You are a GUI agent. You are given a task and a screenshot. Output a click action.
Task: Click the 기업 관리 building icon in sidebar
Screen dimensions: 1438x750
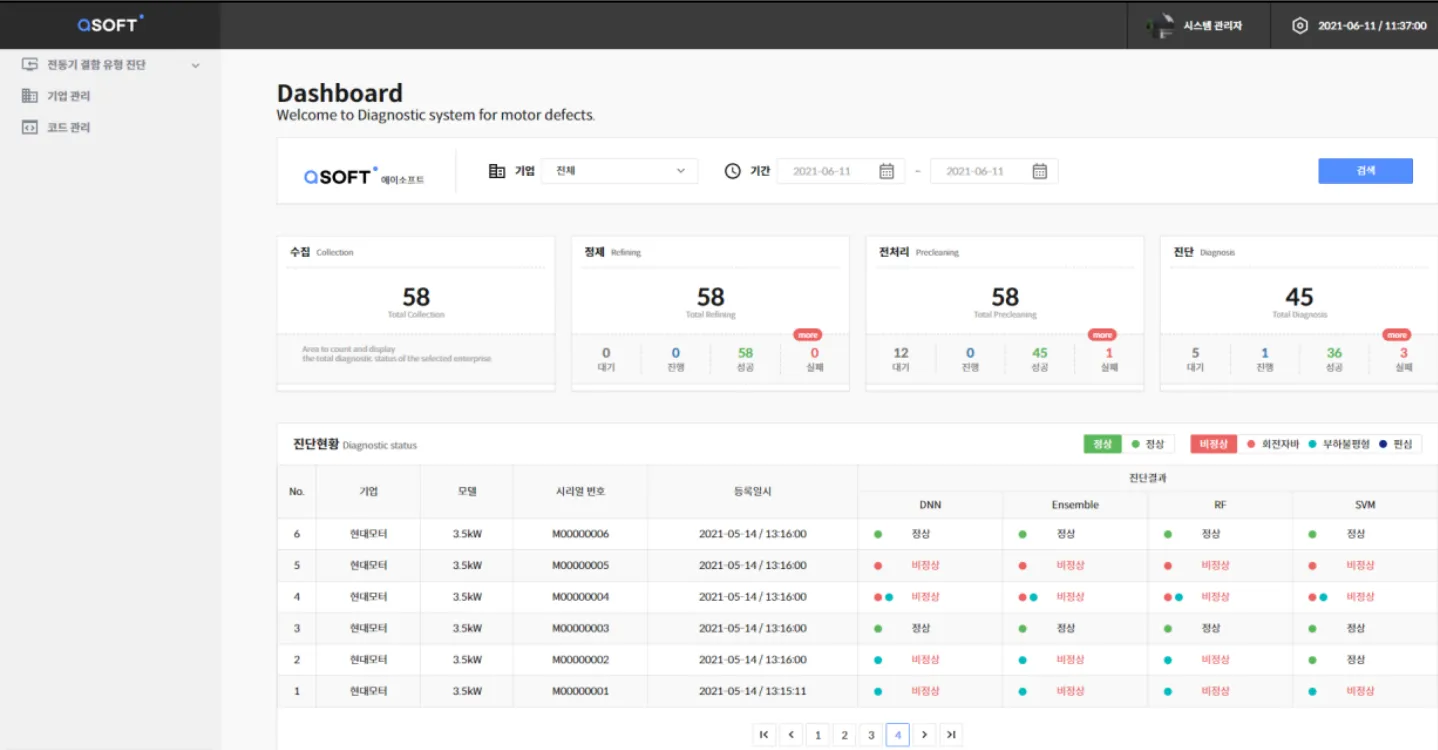pos(30,96)
